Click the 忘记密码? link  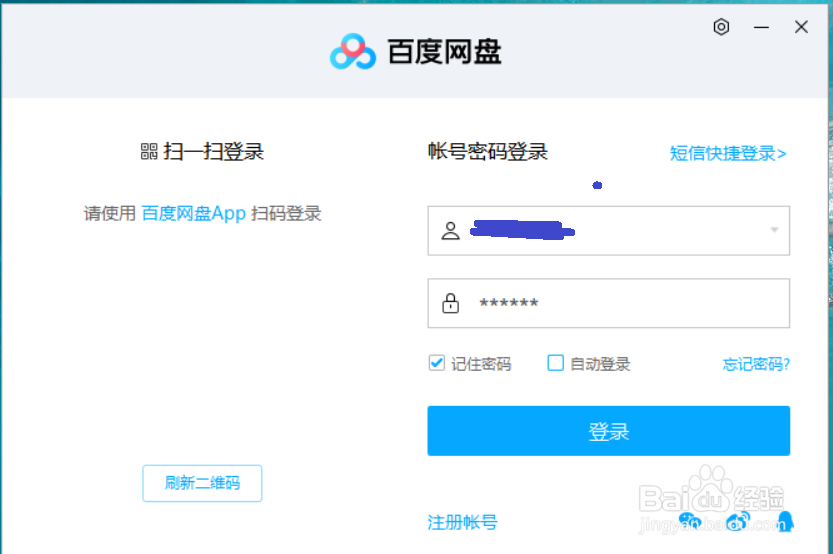click(x=756, y=364)
